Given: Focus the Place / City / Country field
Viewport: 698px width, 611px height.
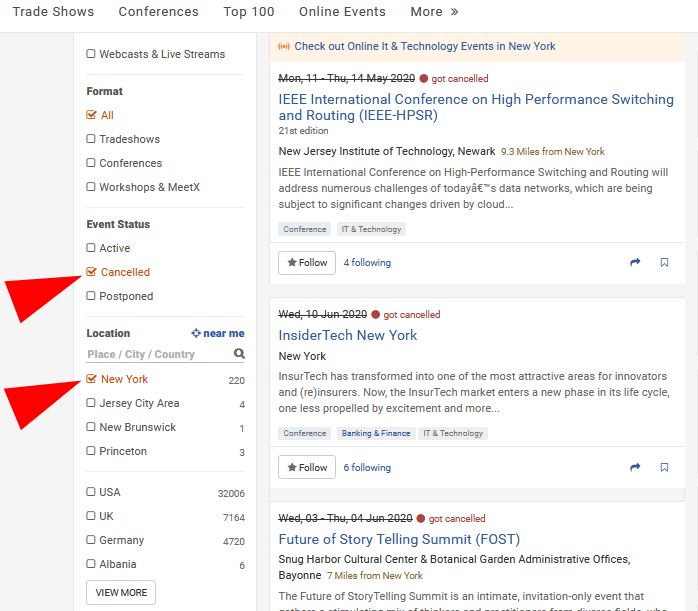Looking at the screenshot, I should click(166, 354).
